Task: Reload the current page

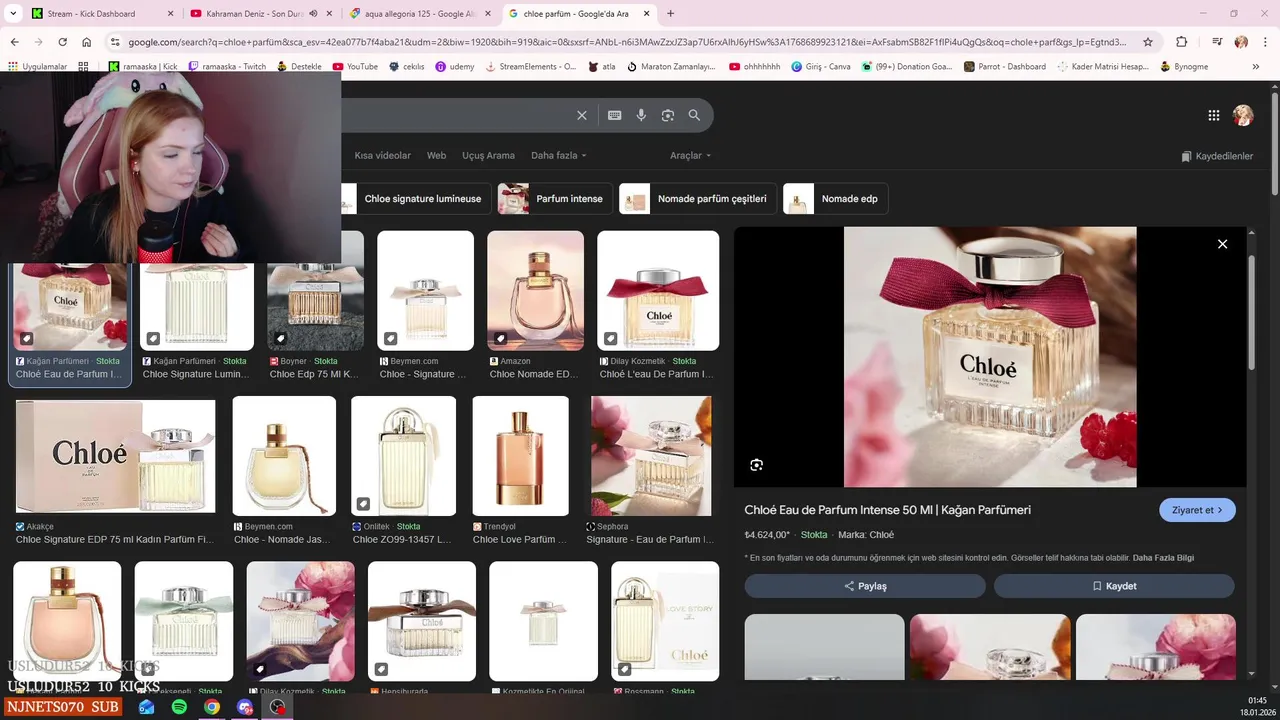Action: 62,42
